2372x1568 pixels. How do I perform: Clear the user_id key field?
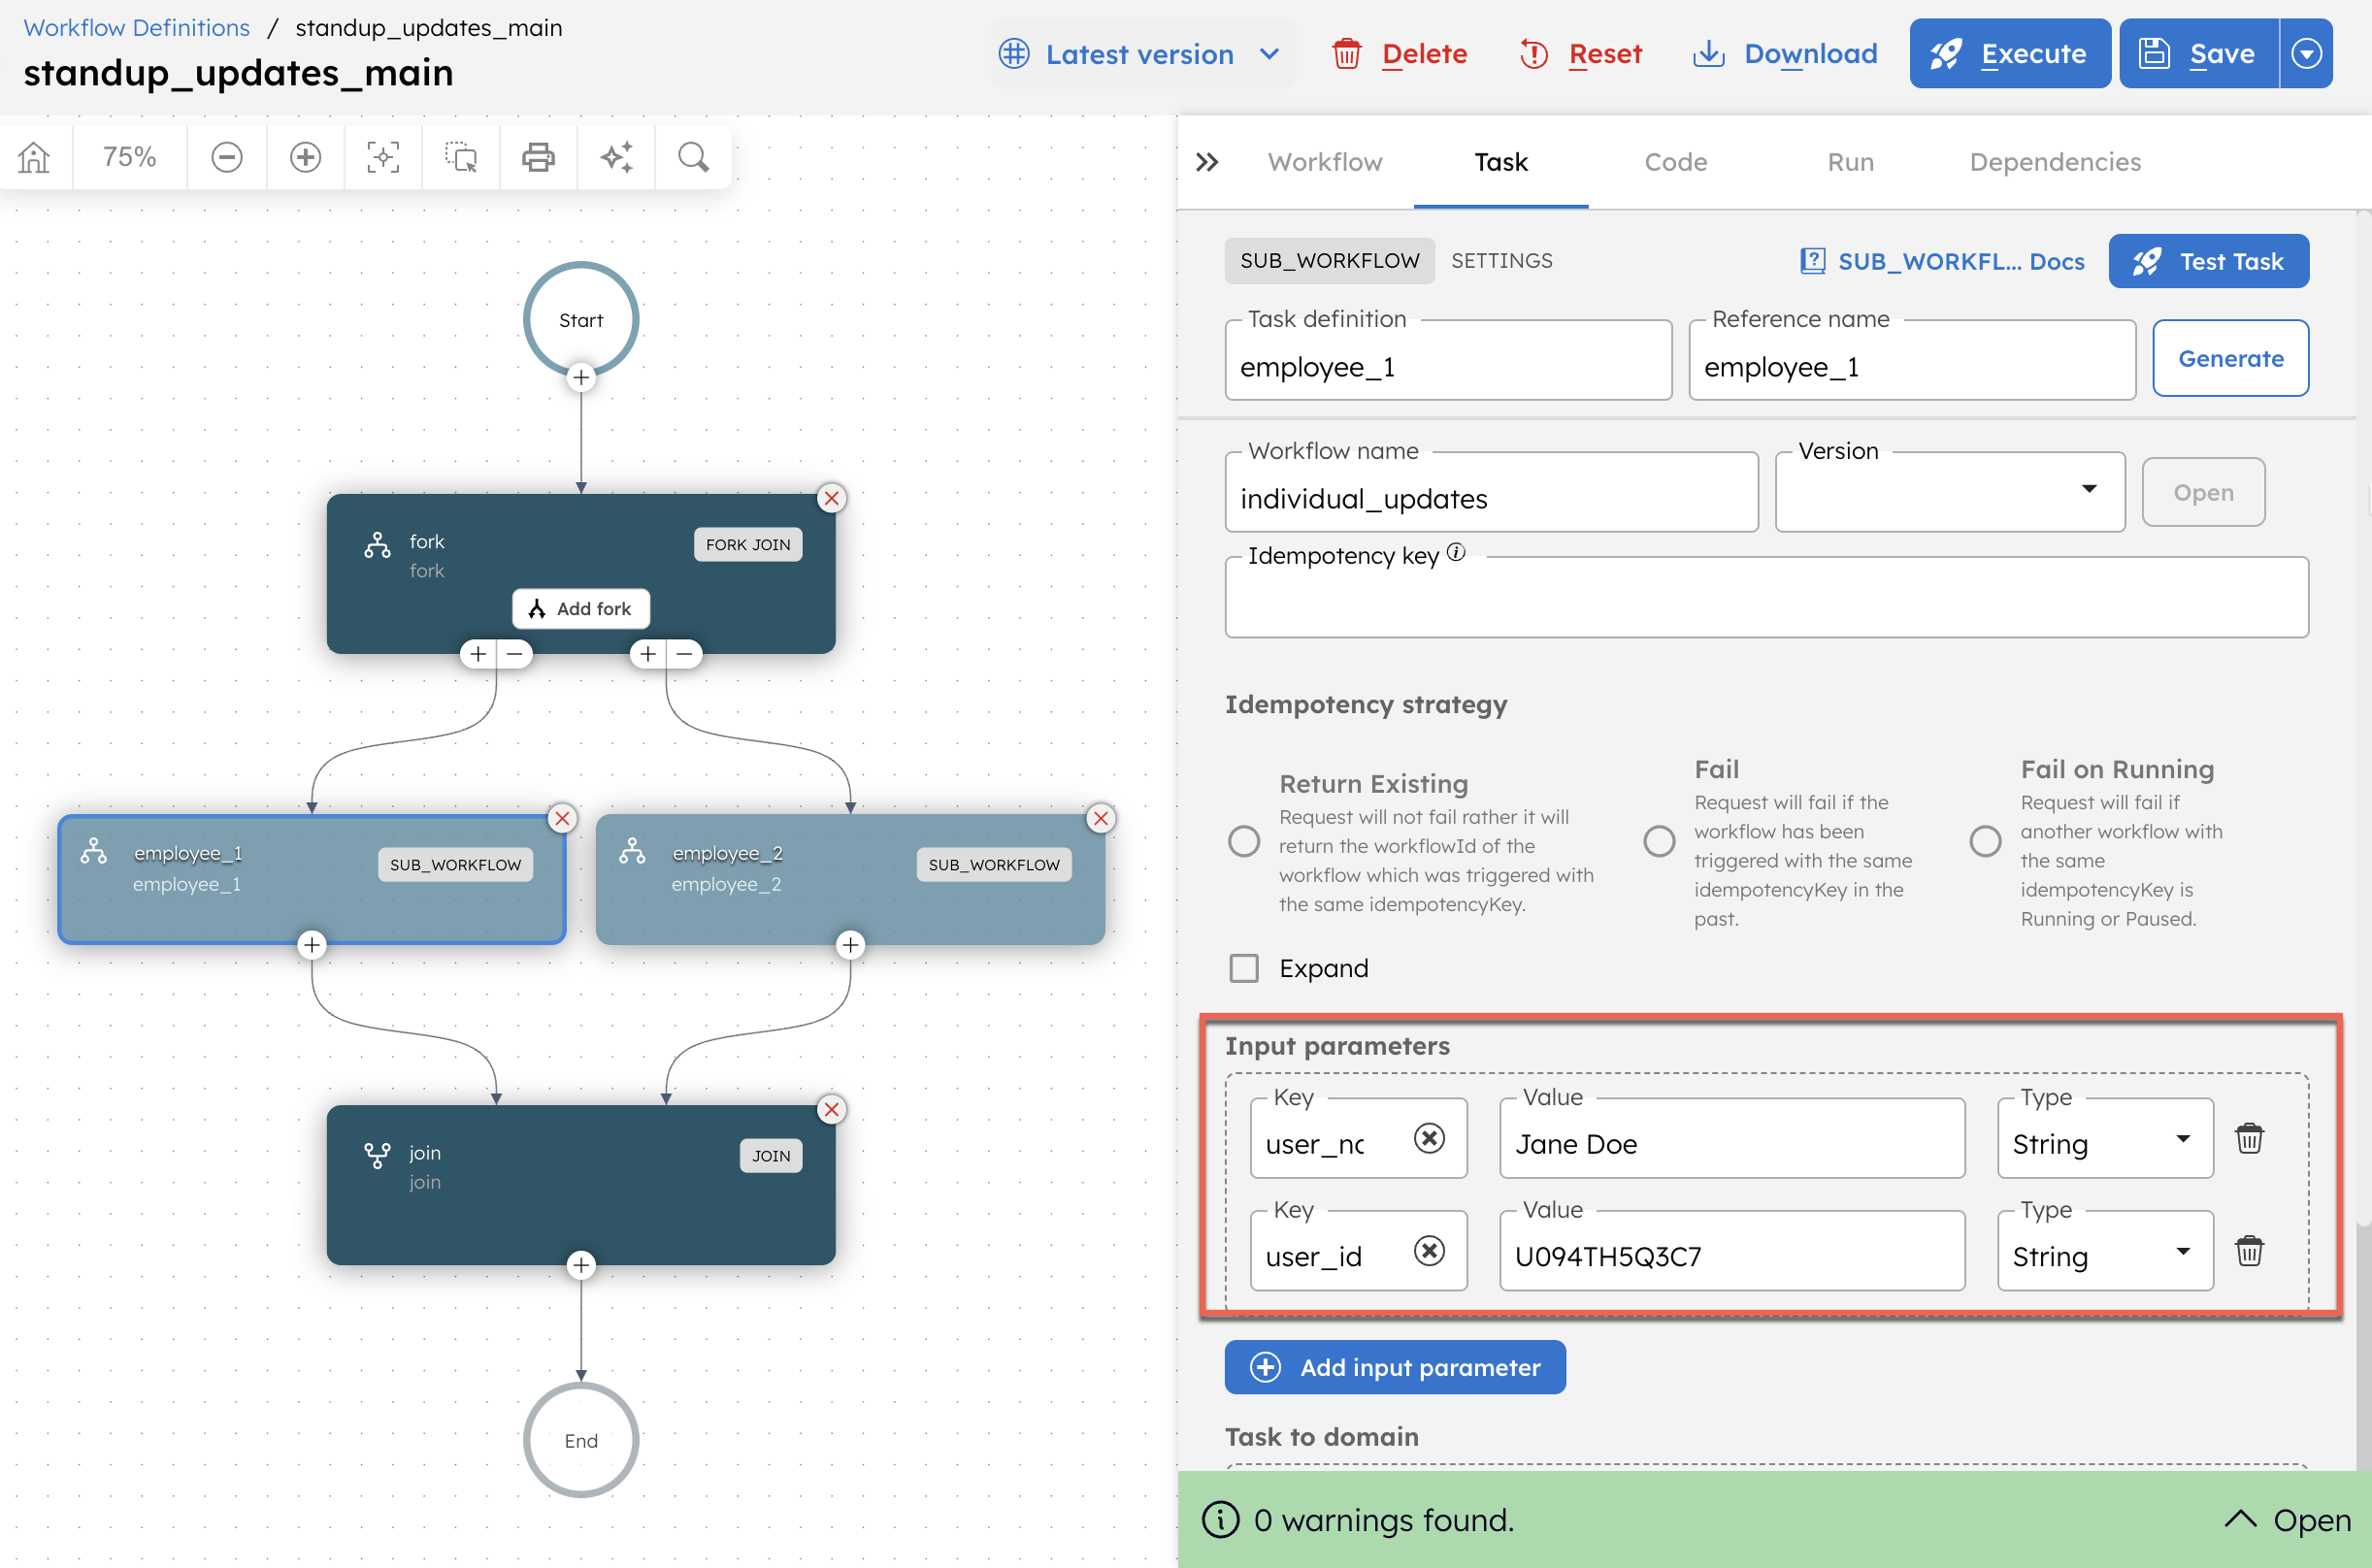[x=1429, y=1250]
